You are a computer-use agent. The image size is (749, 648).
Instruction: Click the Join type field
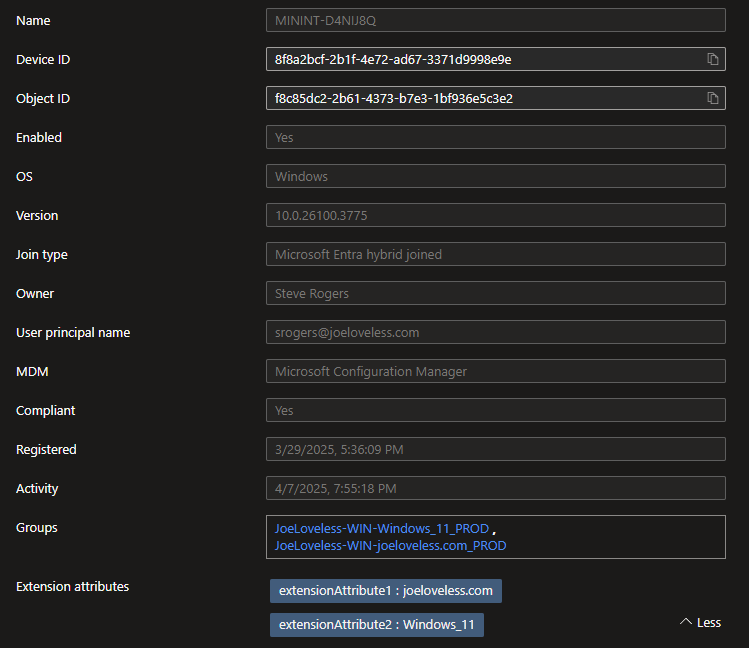495,254
